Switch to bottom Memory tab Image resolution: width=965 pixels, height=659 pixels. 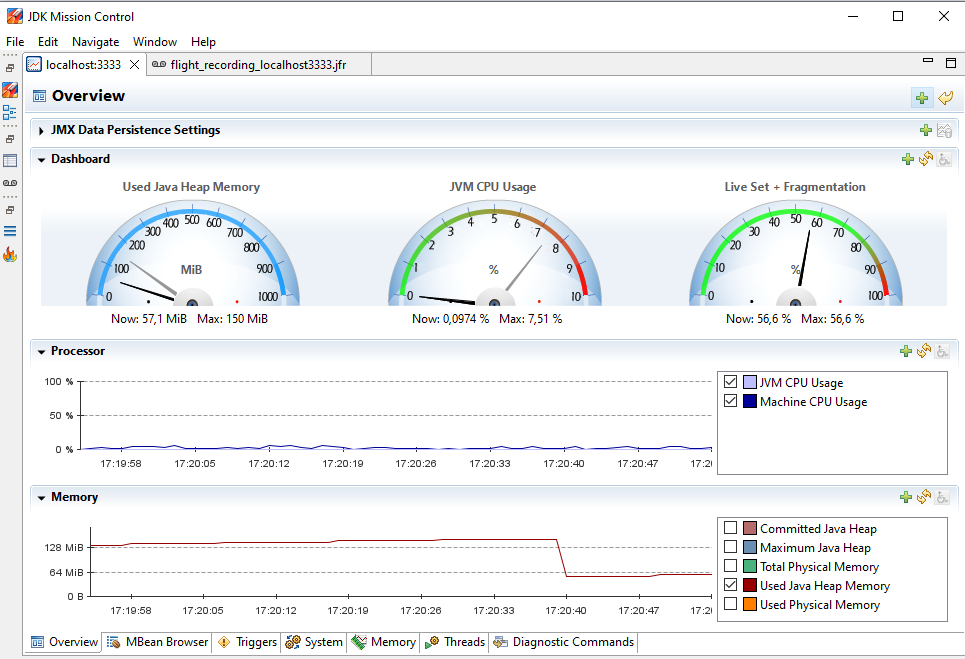383,642
